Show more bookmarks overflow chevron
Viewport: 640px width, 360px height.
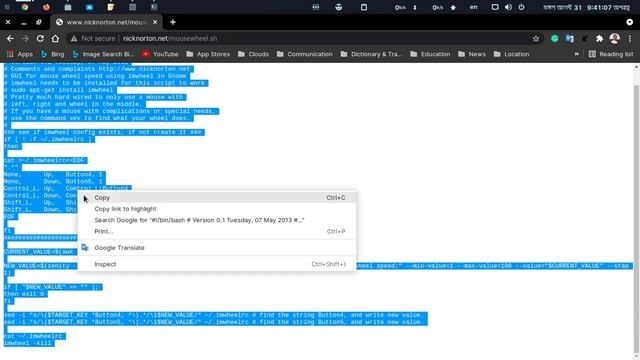click(x=576, y=54)
